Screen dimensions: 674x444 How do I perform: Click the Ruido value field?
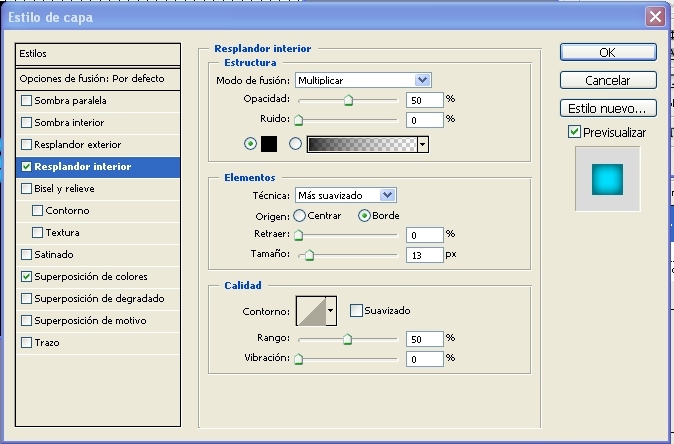[x=425, y=120]
